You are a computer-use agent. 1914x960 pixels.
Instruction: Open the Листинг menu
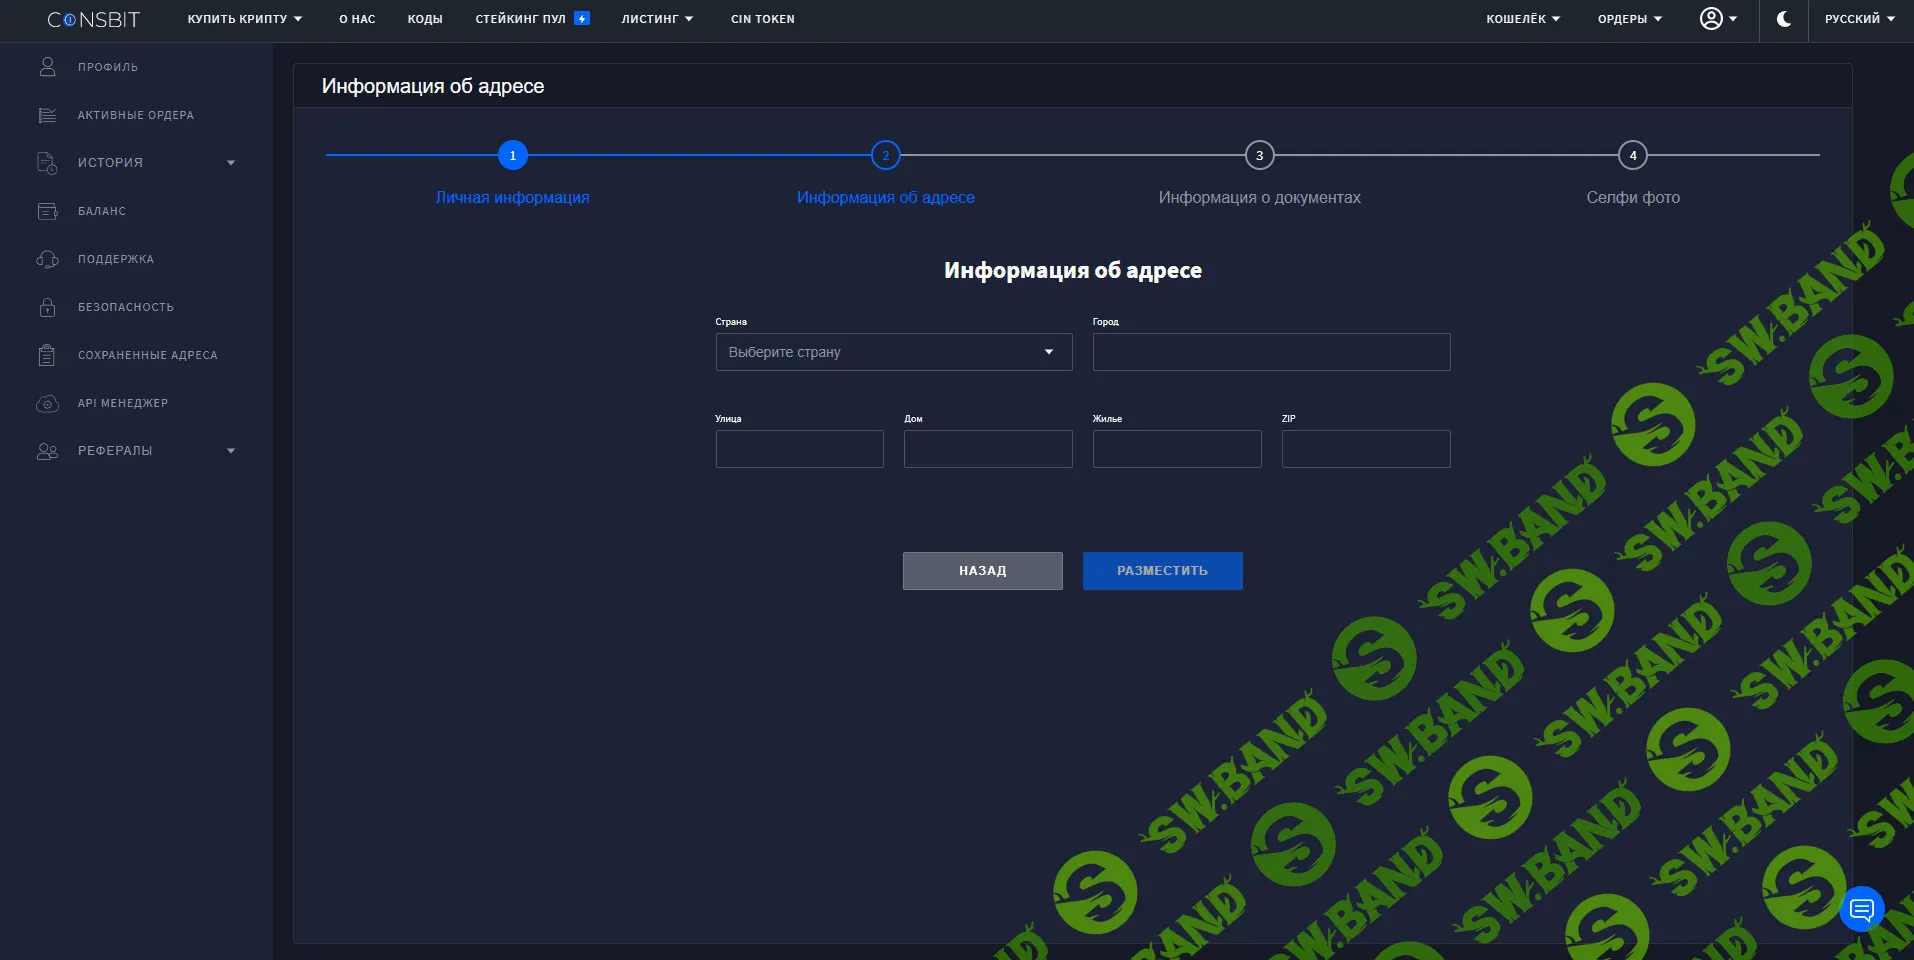tap(657, 19)
